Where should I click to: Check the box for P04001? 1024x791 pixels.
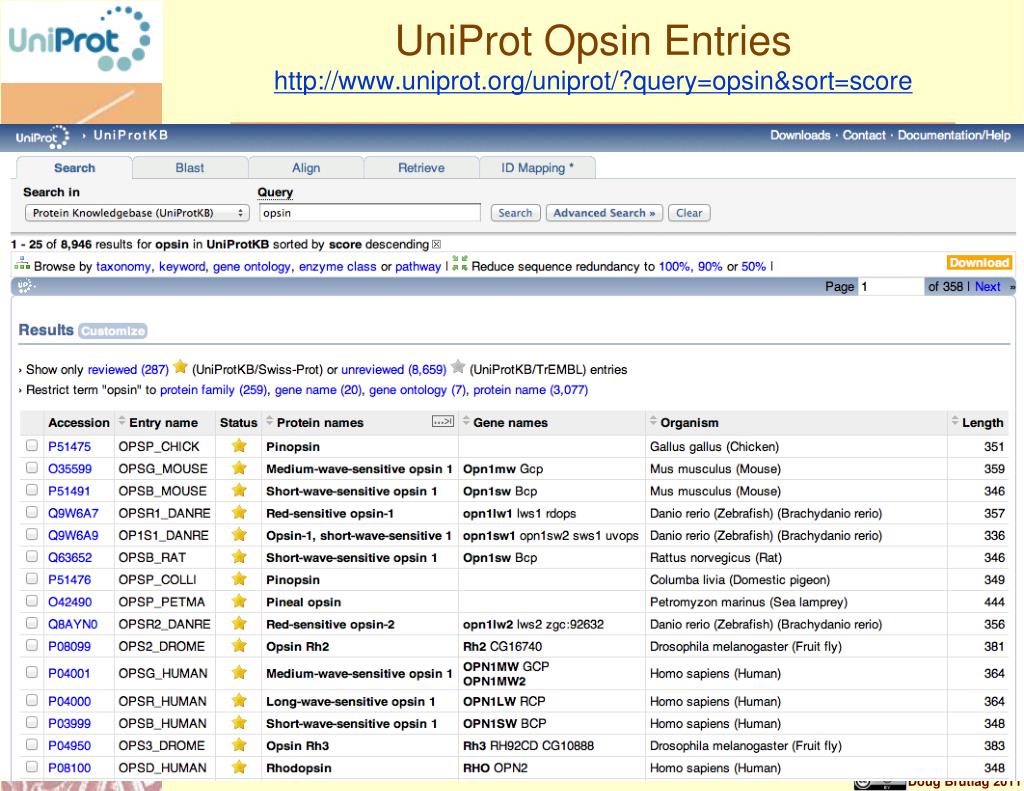pyautogui.click(x=31, y=672)
